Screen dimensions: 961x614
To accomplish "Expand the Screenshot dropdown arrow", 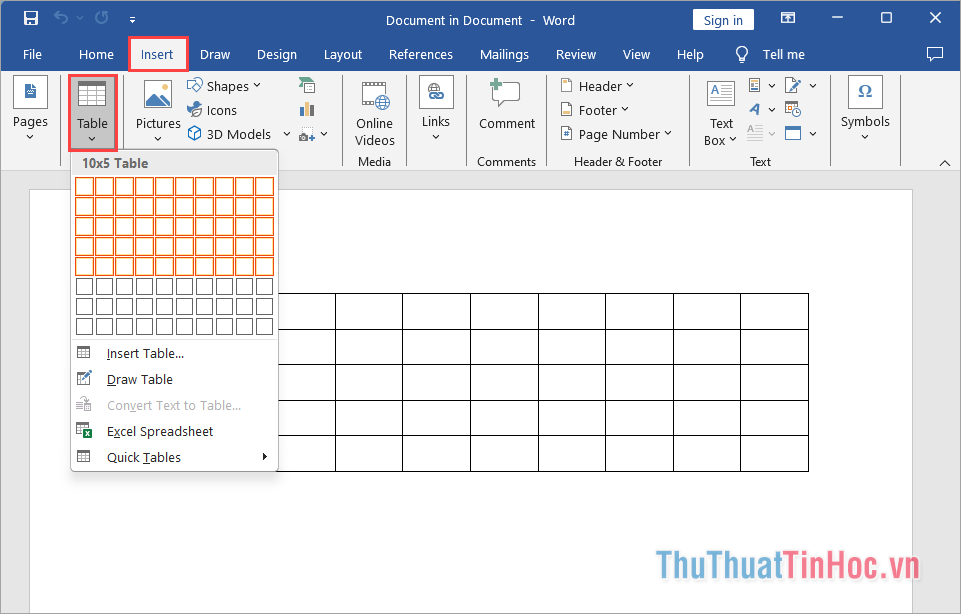I will point(324,134).
